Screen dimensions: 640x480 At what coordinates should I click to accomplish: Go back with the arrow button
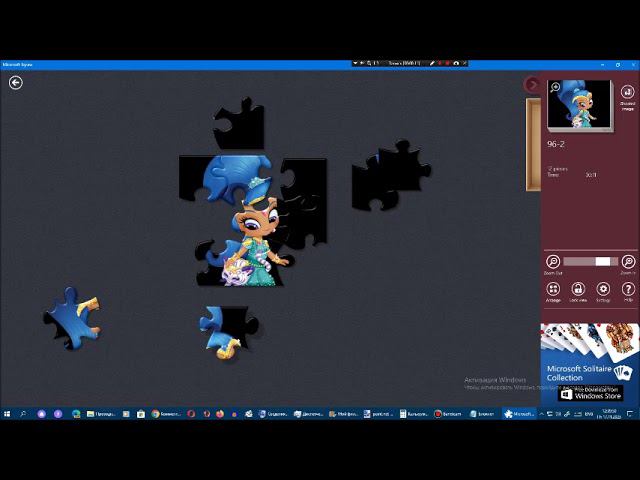[16, 83]
